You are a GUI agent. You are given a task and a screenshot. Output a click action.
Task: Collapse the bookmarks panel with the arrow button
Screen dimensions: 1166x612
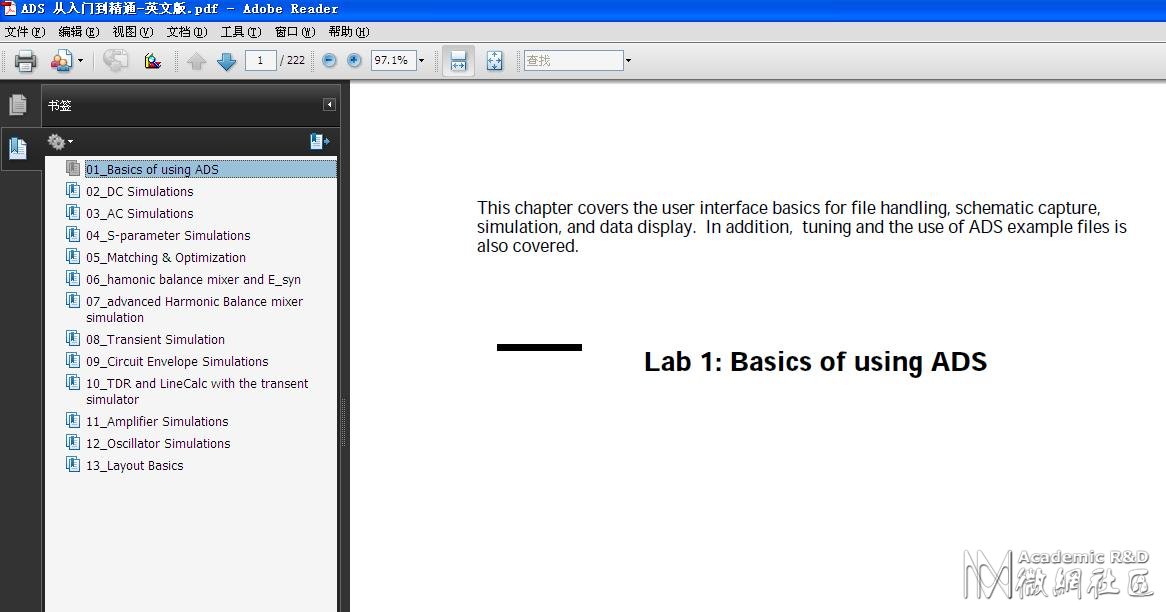click(329, 105)
